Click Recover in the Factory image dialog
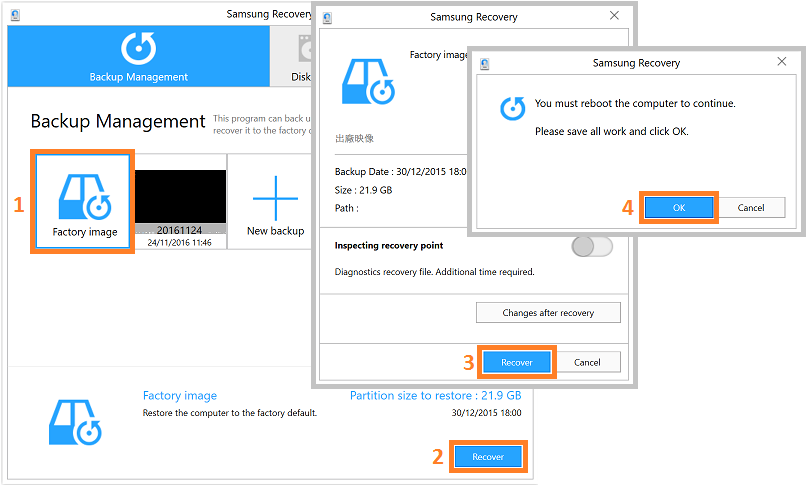Viewport: 809px width, 485px height. click(516, 362)
